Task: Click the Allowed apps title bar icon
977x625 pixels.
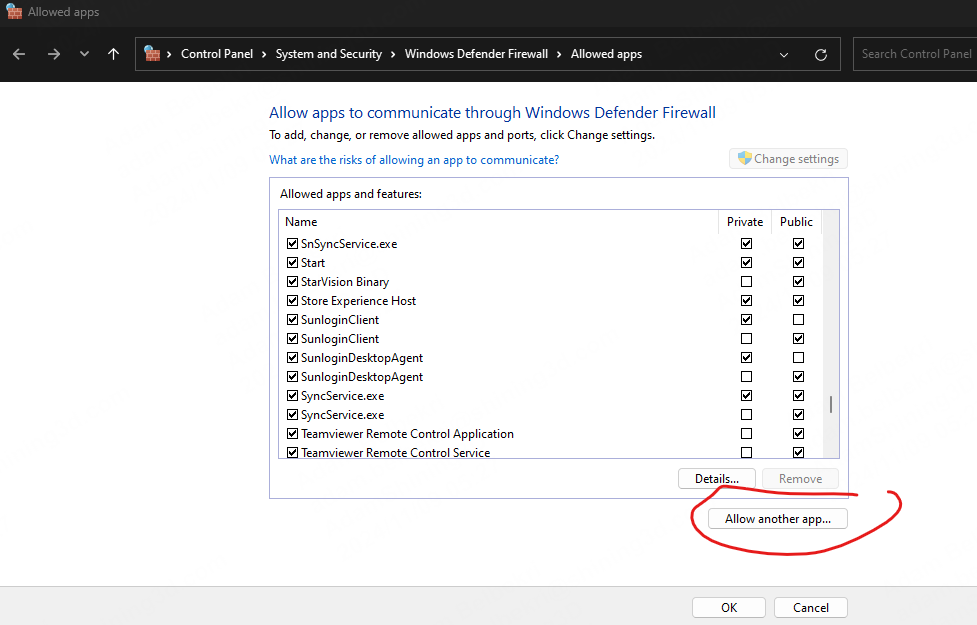Action: coord(14,11)
